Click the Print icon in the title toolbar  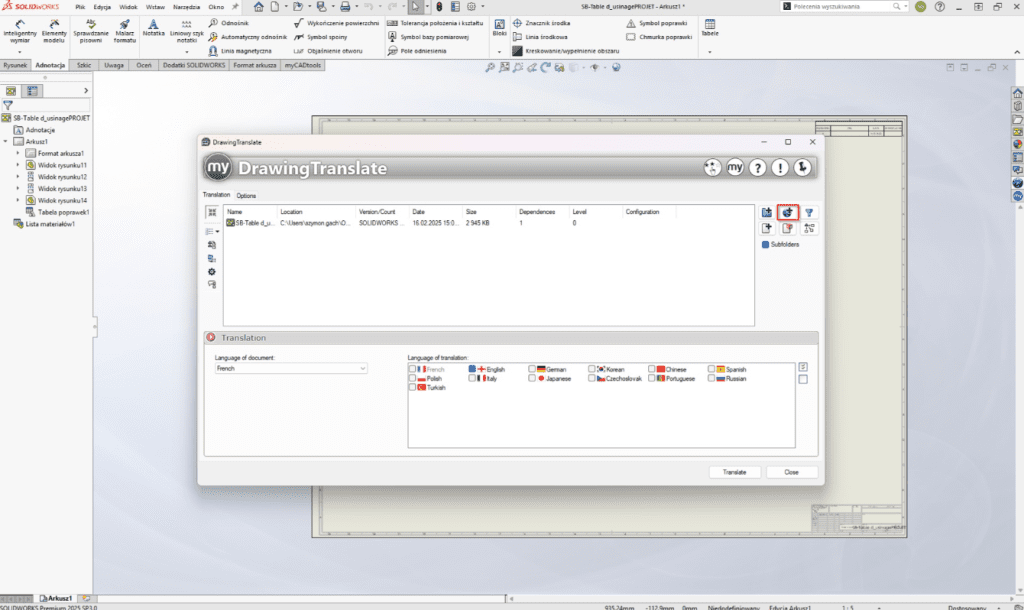coord(345,7)
